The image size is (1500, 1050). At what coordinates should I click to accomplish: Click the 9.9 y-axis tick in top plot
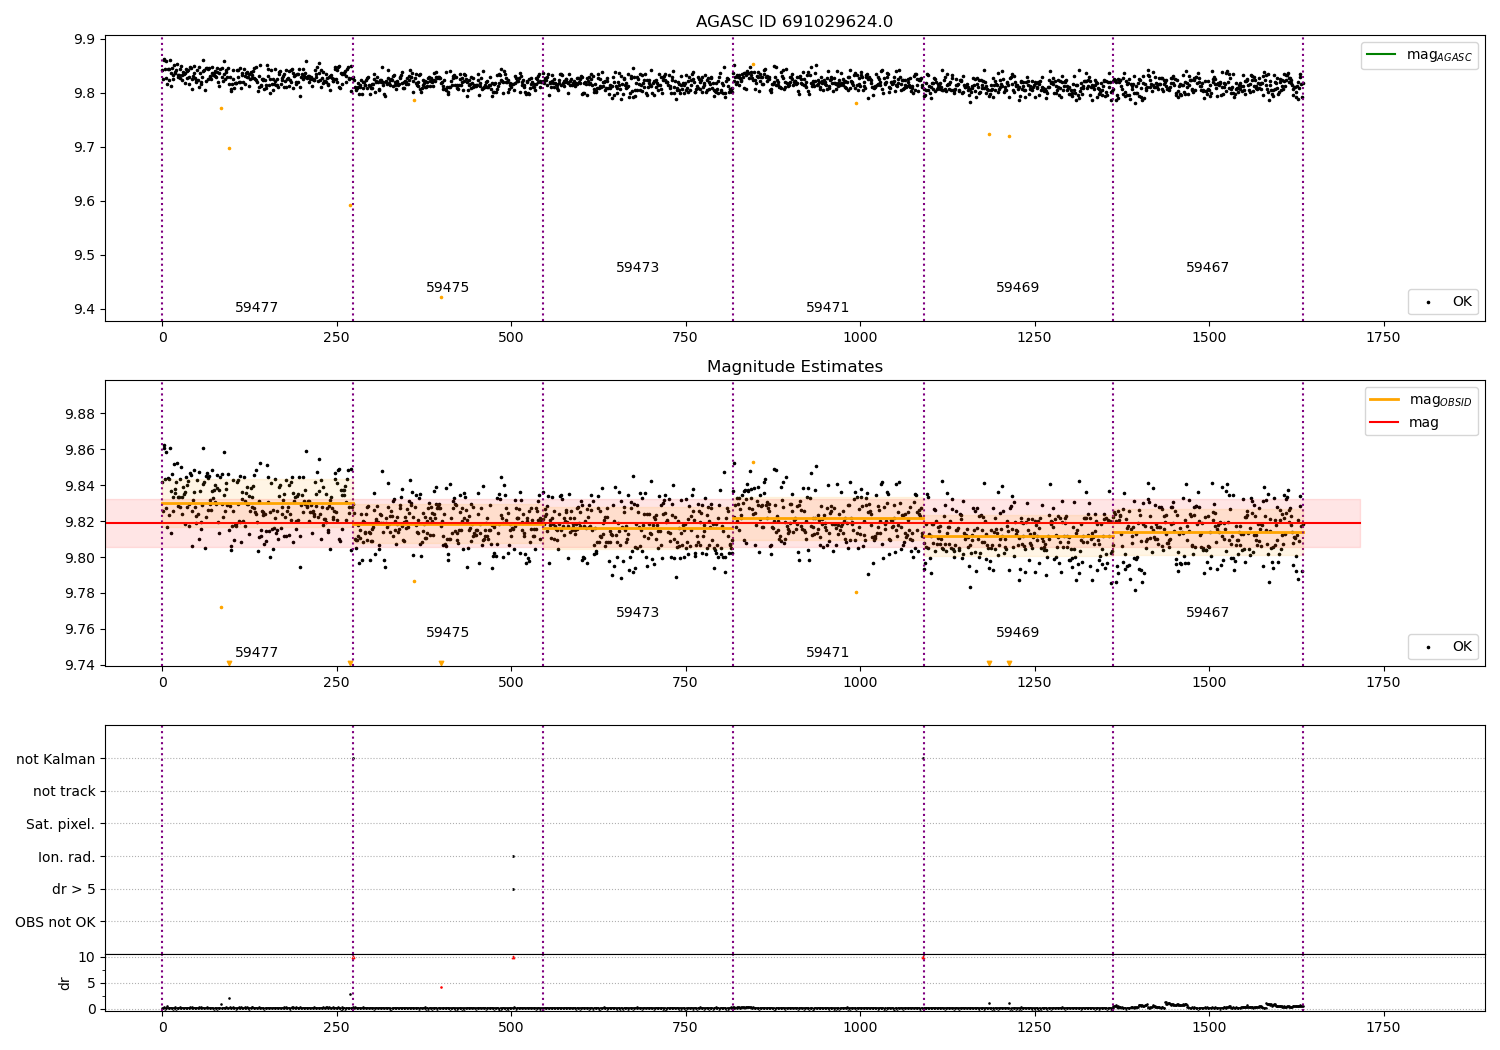85,40
